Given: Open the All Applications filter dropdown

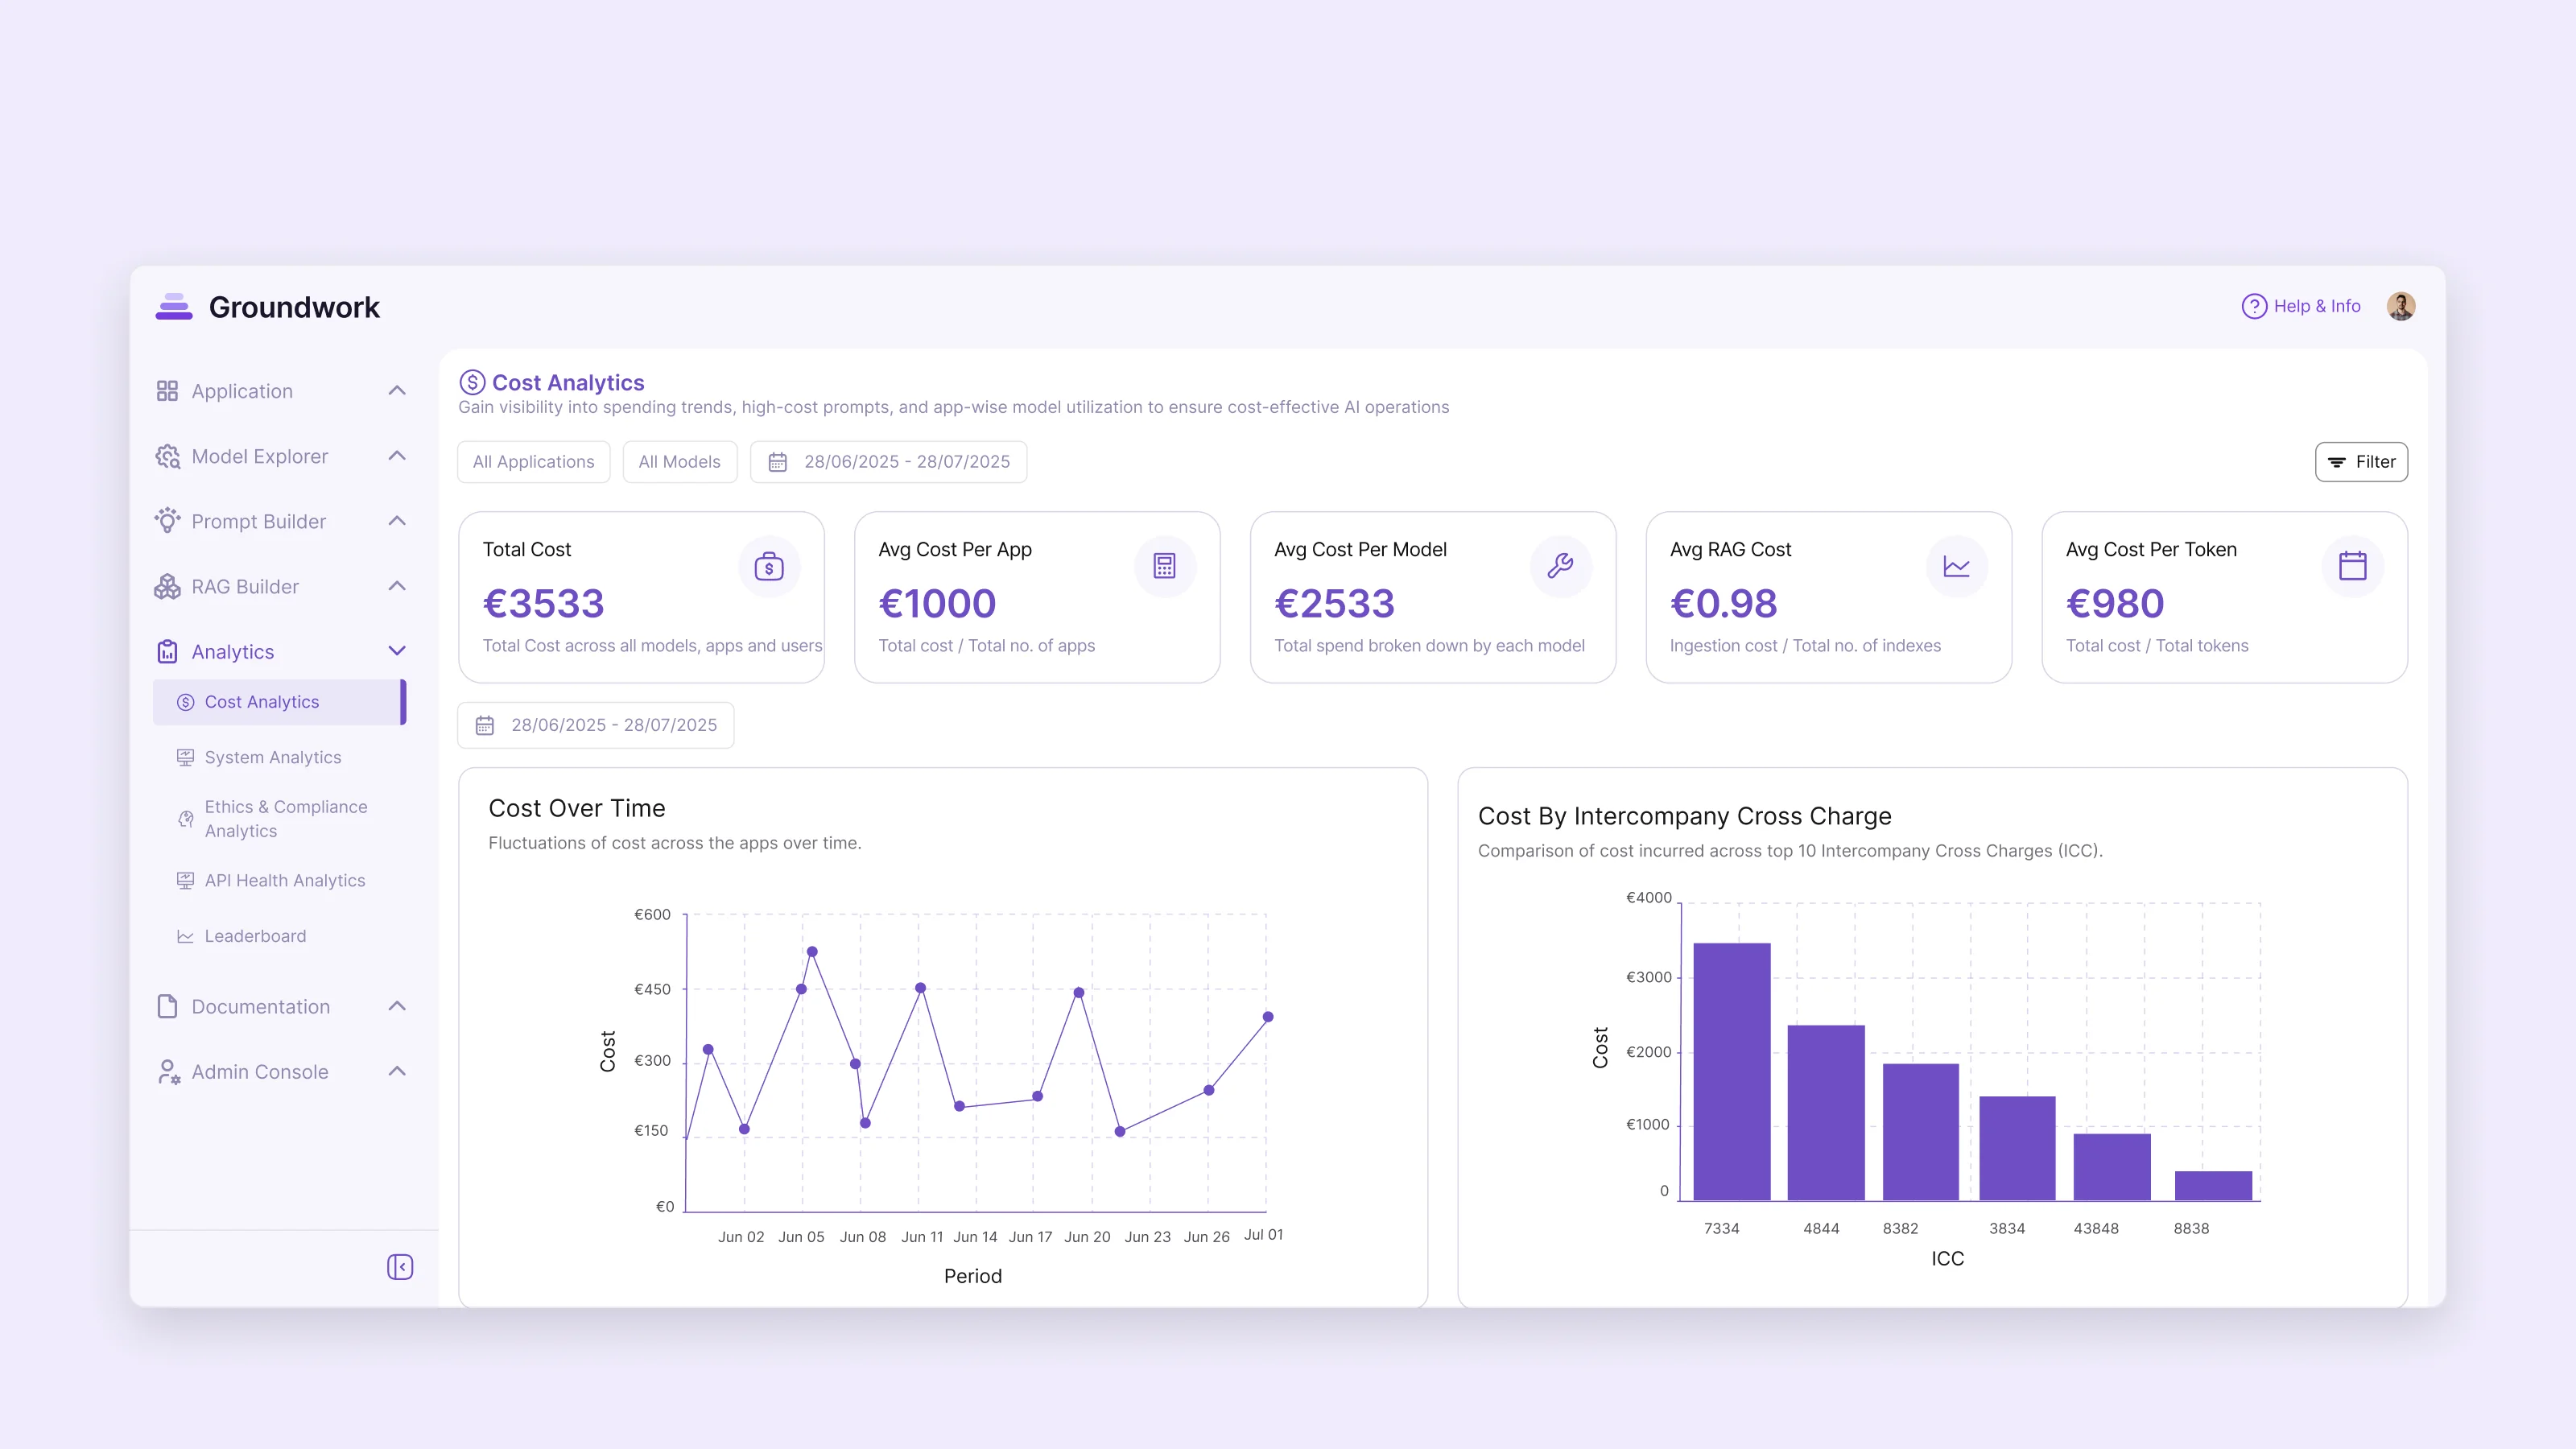Looking at the screenshot, I should click(534, 462).
